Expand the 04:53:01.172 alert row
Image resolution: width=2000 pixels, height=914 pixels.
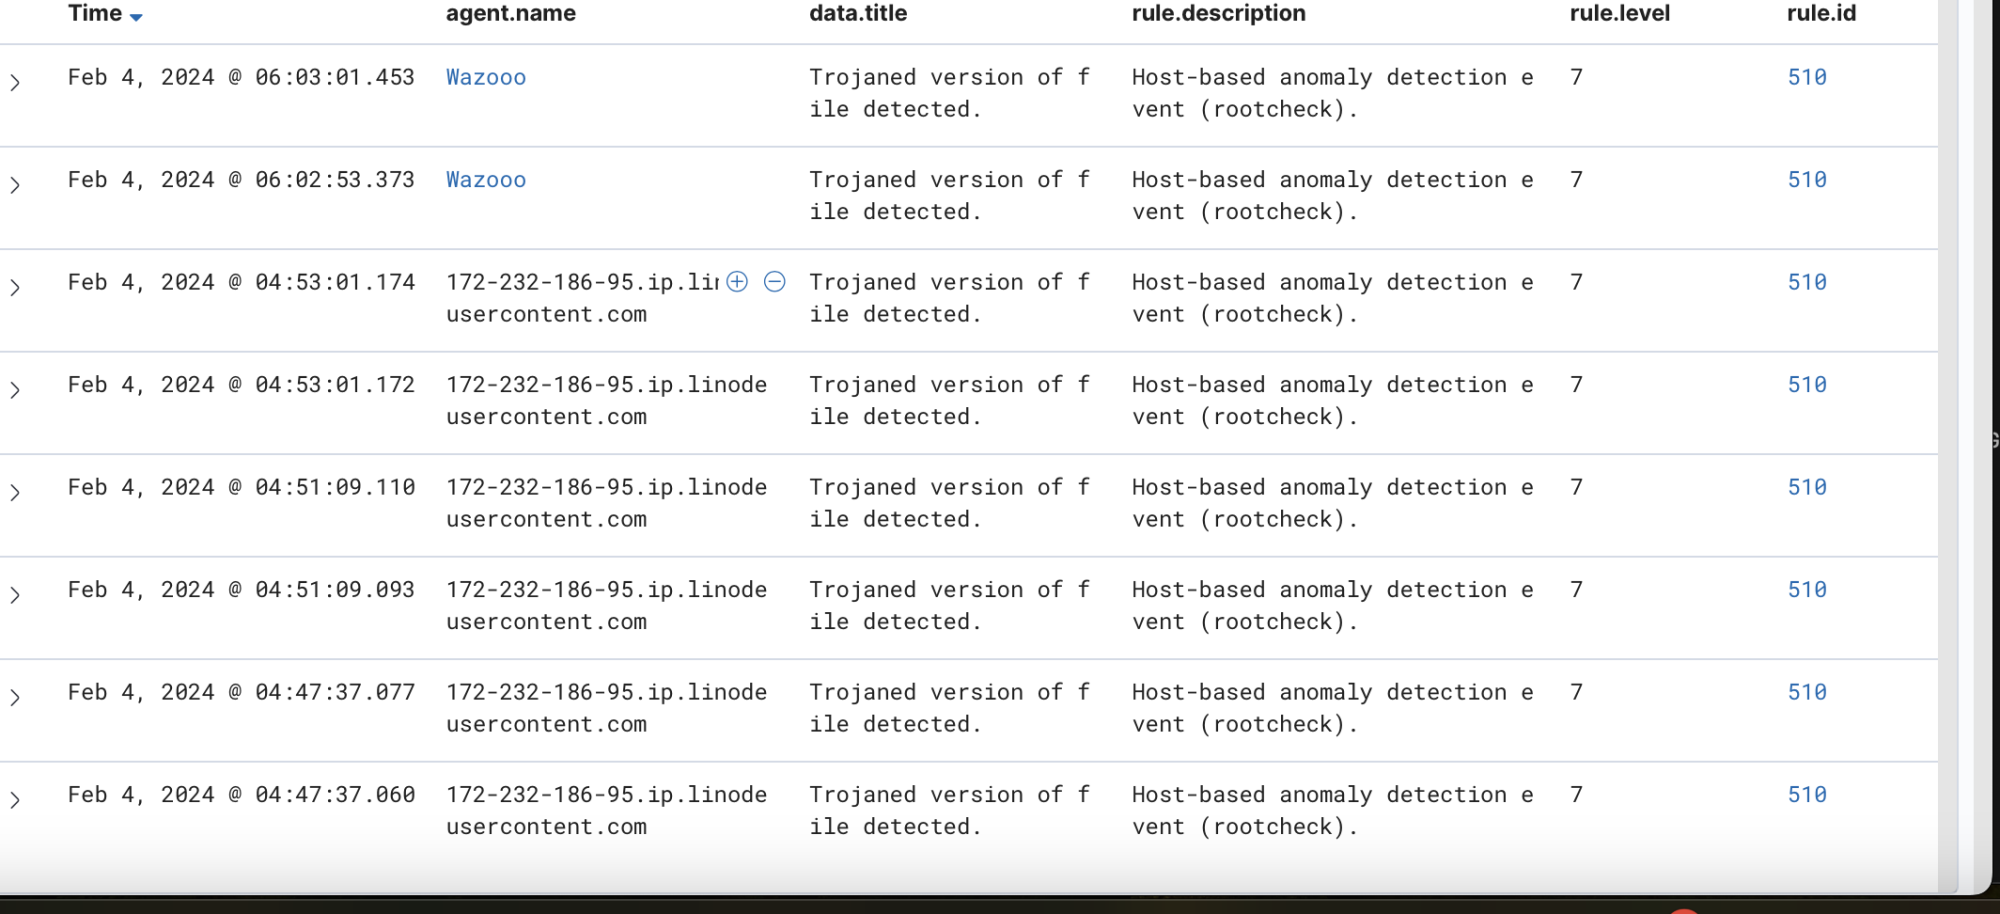(15, 390)
